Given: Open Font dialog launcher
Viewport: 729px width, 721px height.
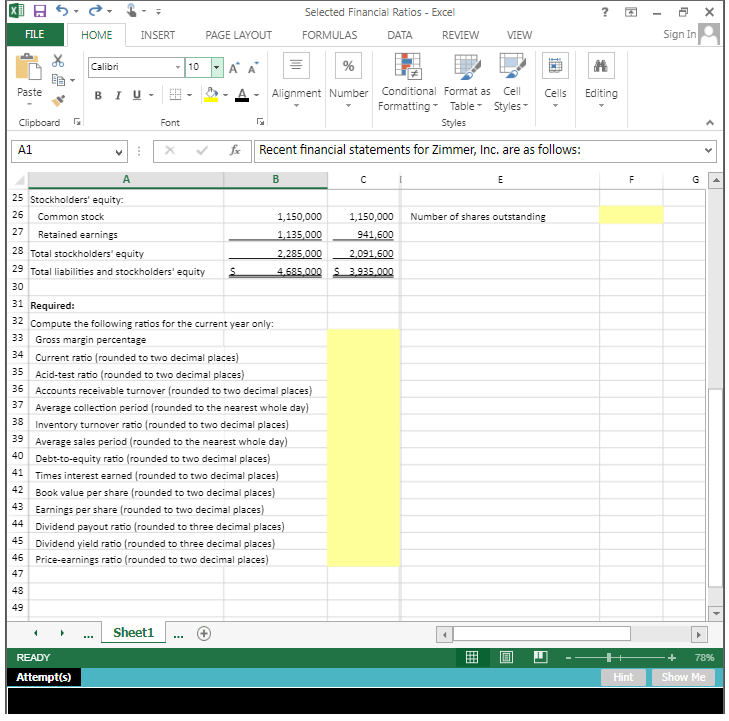Looking at the screenshot, I should tap(260, 122).
